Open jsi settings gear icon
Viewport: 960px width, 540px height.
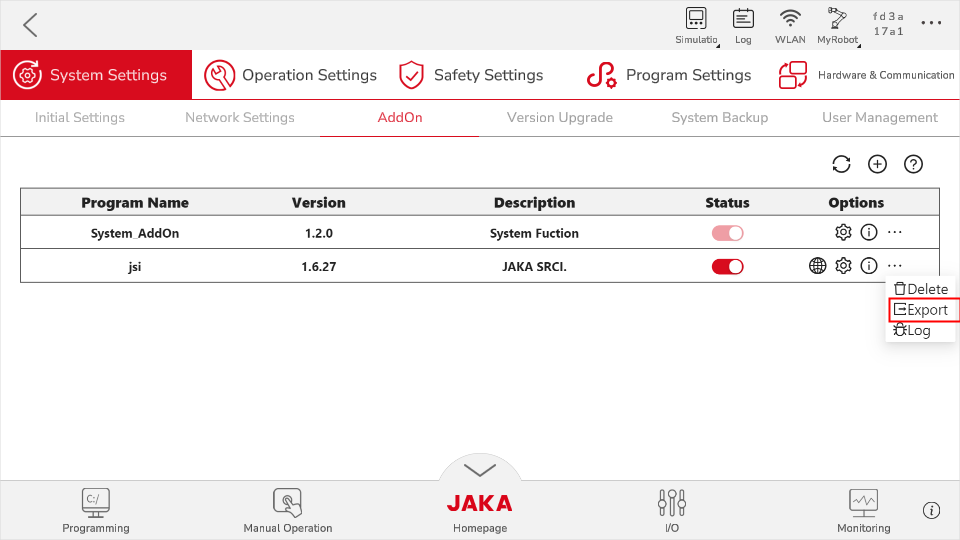(x=844, y=266)
